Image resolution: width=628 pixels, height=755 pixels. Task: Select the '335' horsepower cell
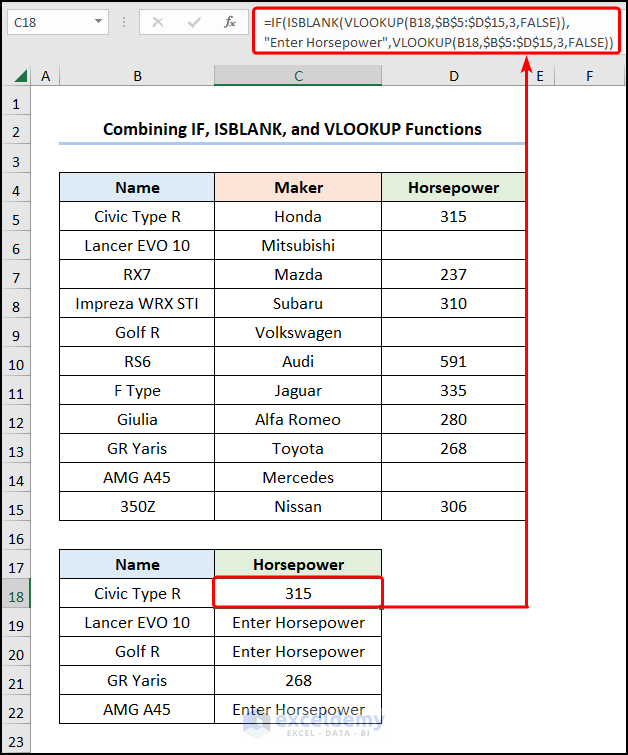point(454,391)
